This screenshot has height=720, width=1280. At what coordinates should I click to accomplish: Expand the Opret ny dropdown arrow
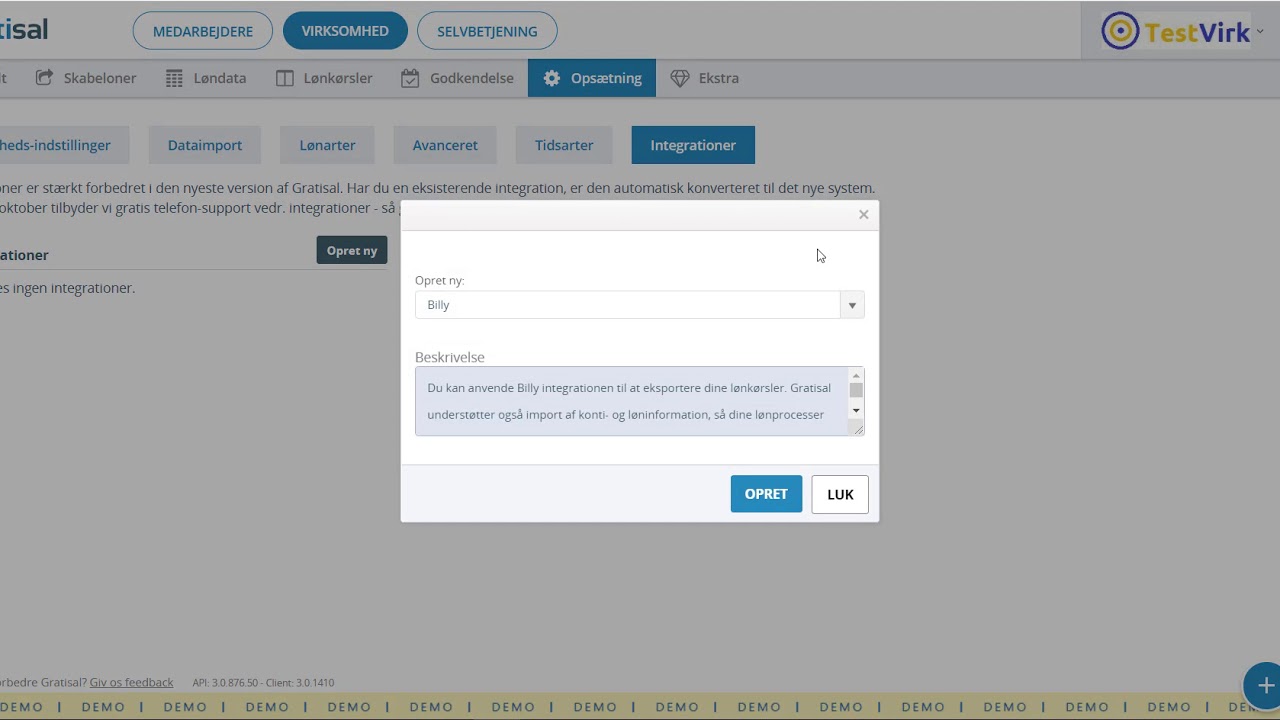tap(852, 305)
